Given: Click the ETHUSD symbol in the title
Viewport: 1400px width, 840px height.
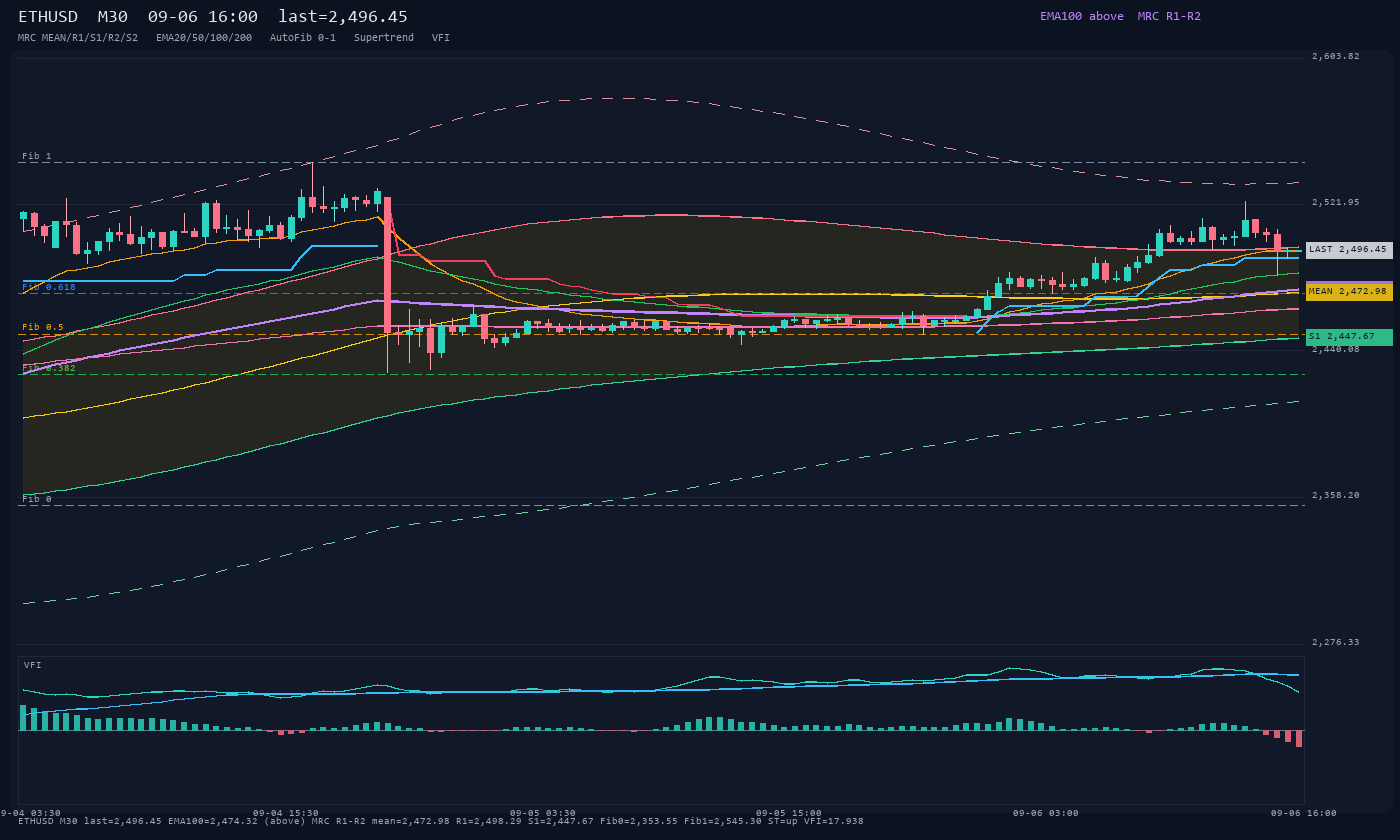Looking at the screenshot, I should (48, 17).
